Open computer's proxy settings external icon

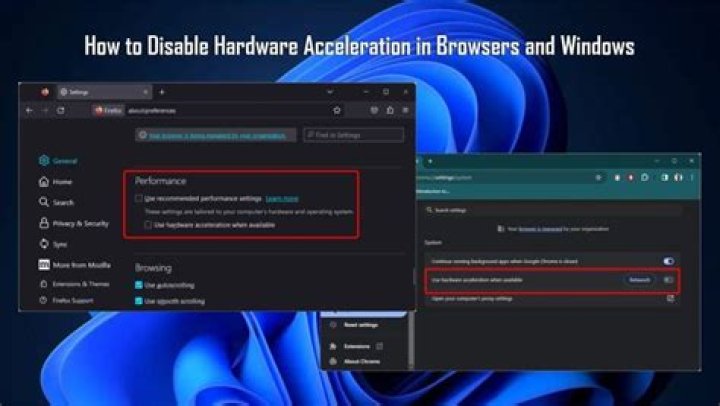pyautogui.click(x=670, y=299)
